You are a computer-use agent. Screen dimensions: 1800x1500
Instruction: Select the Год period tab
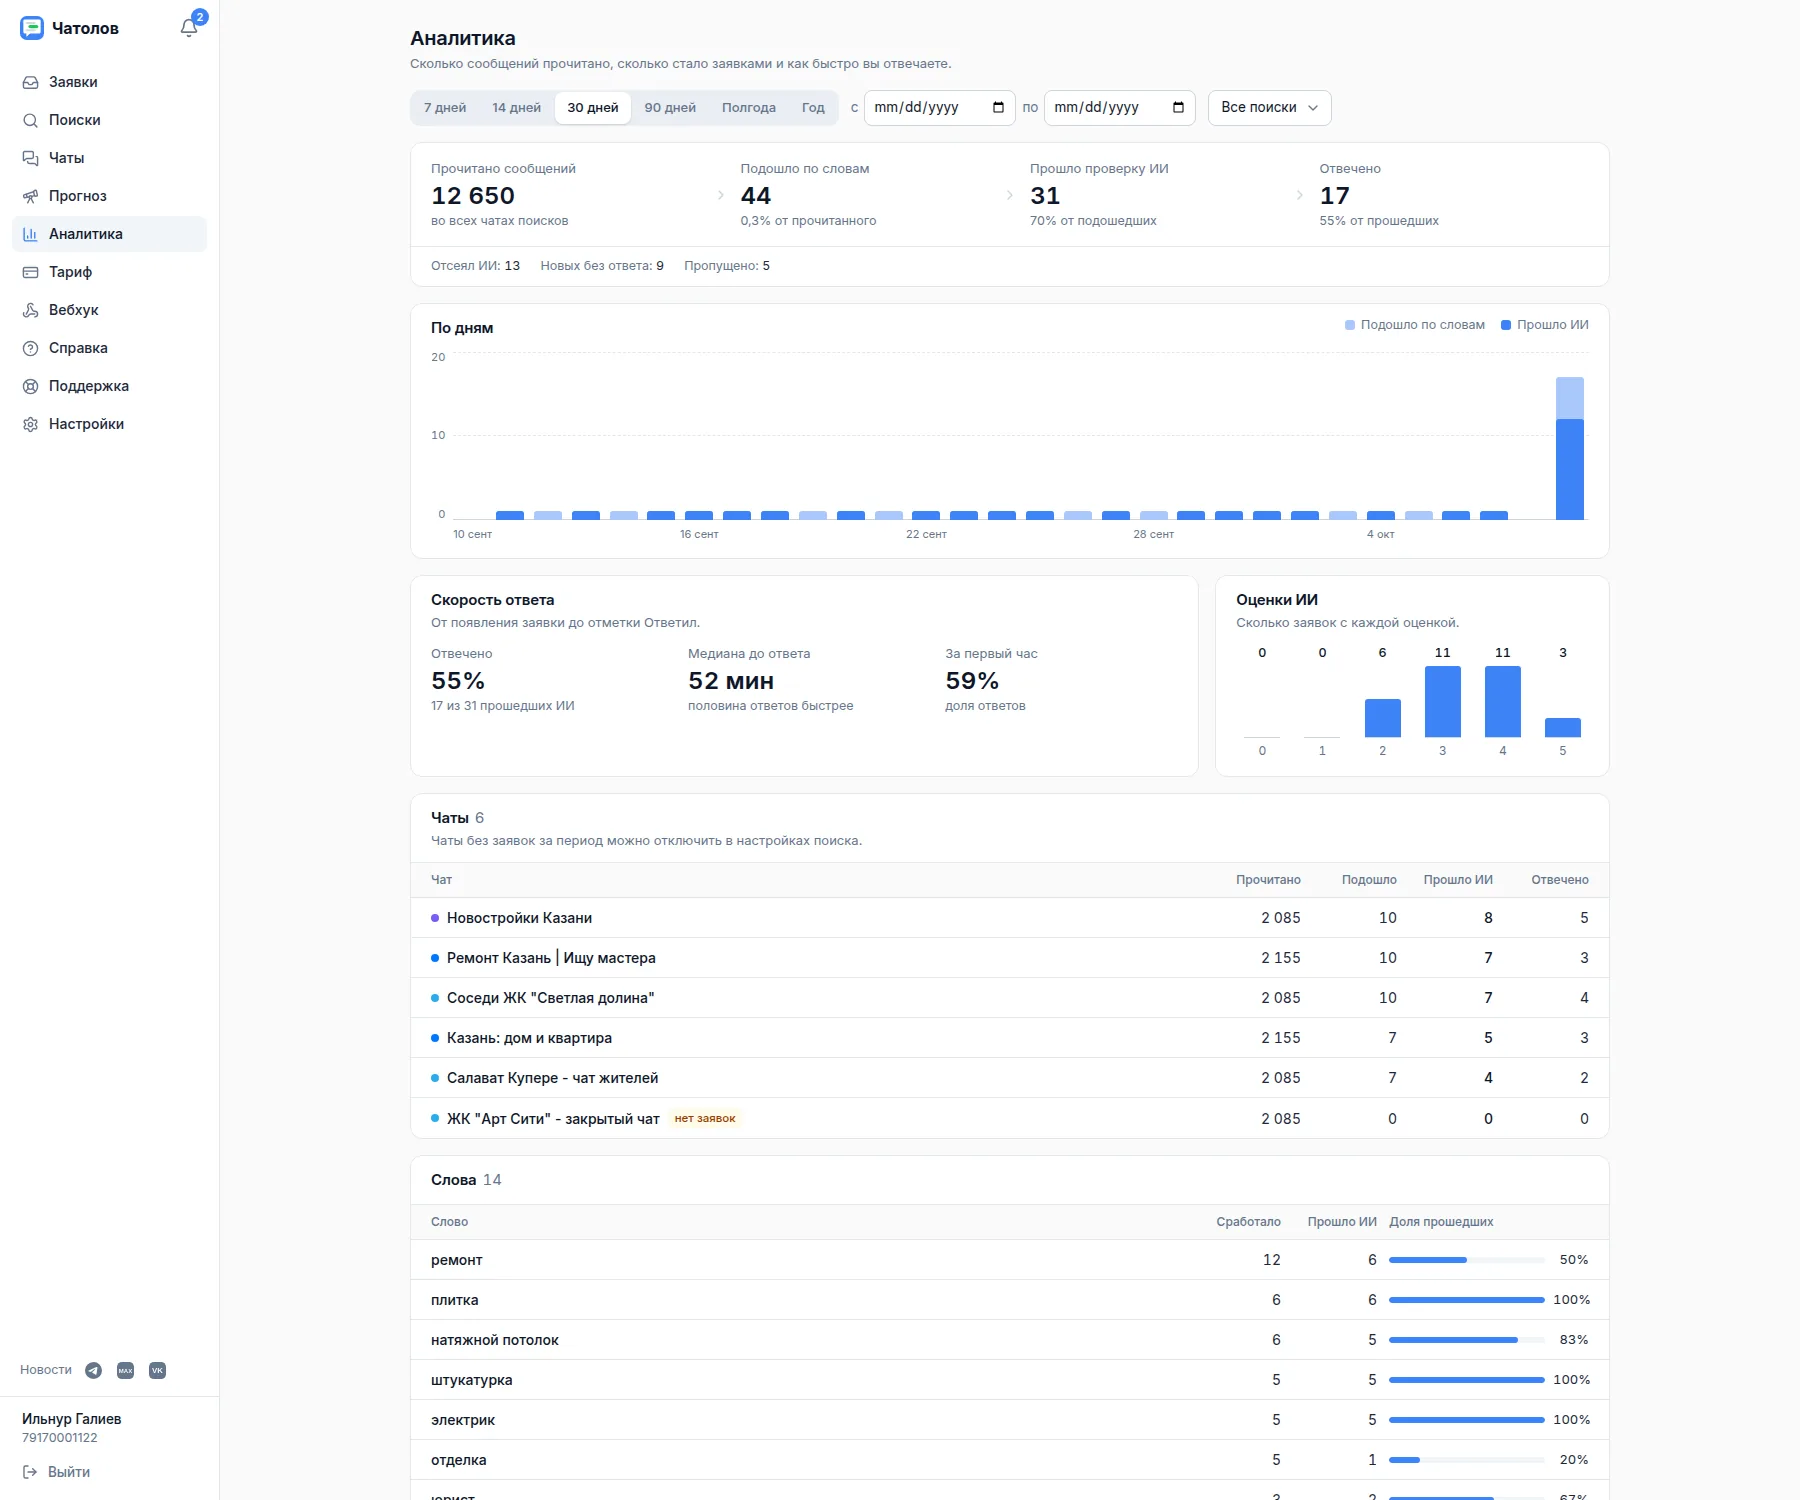point(813,107)
